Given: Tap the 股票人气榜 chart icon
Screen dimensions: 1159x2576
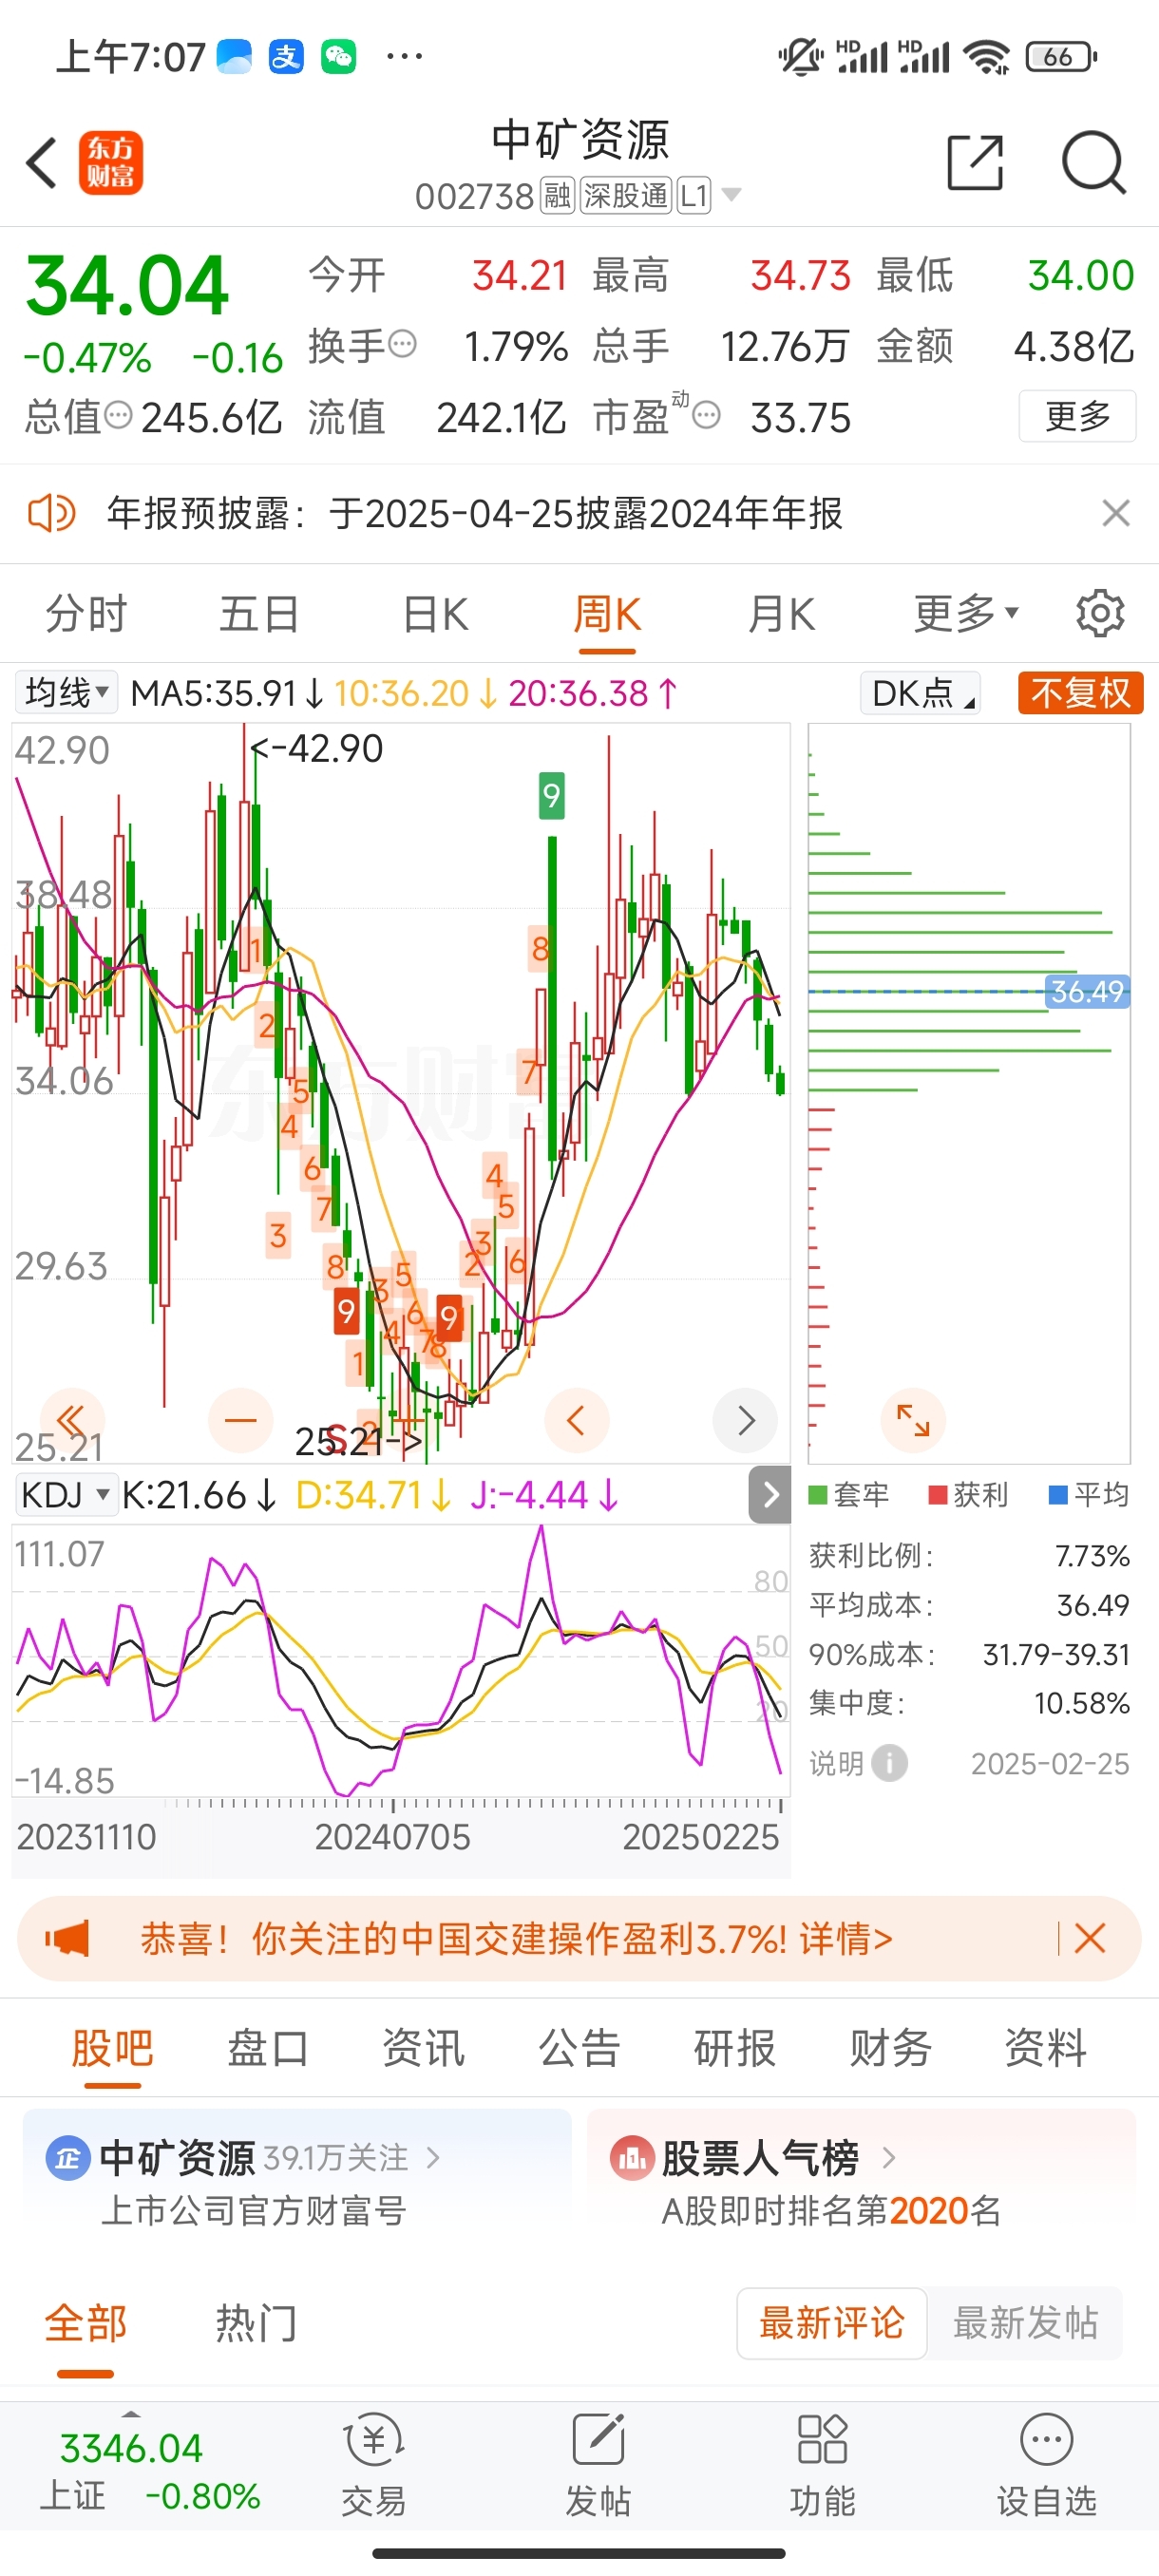Looking at the screenshot, I should [x=632, y=2157].
